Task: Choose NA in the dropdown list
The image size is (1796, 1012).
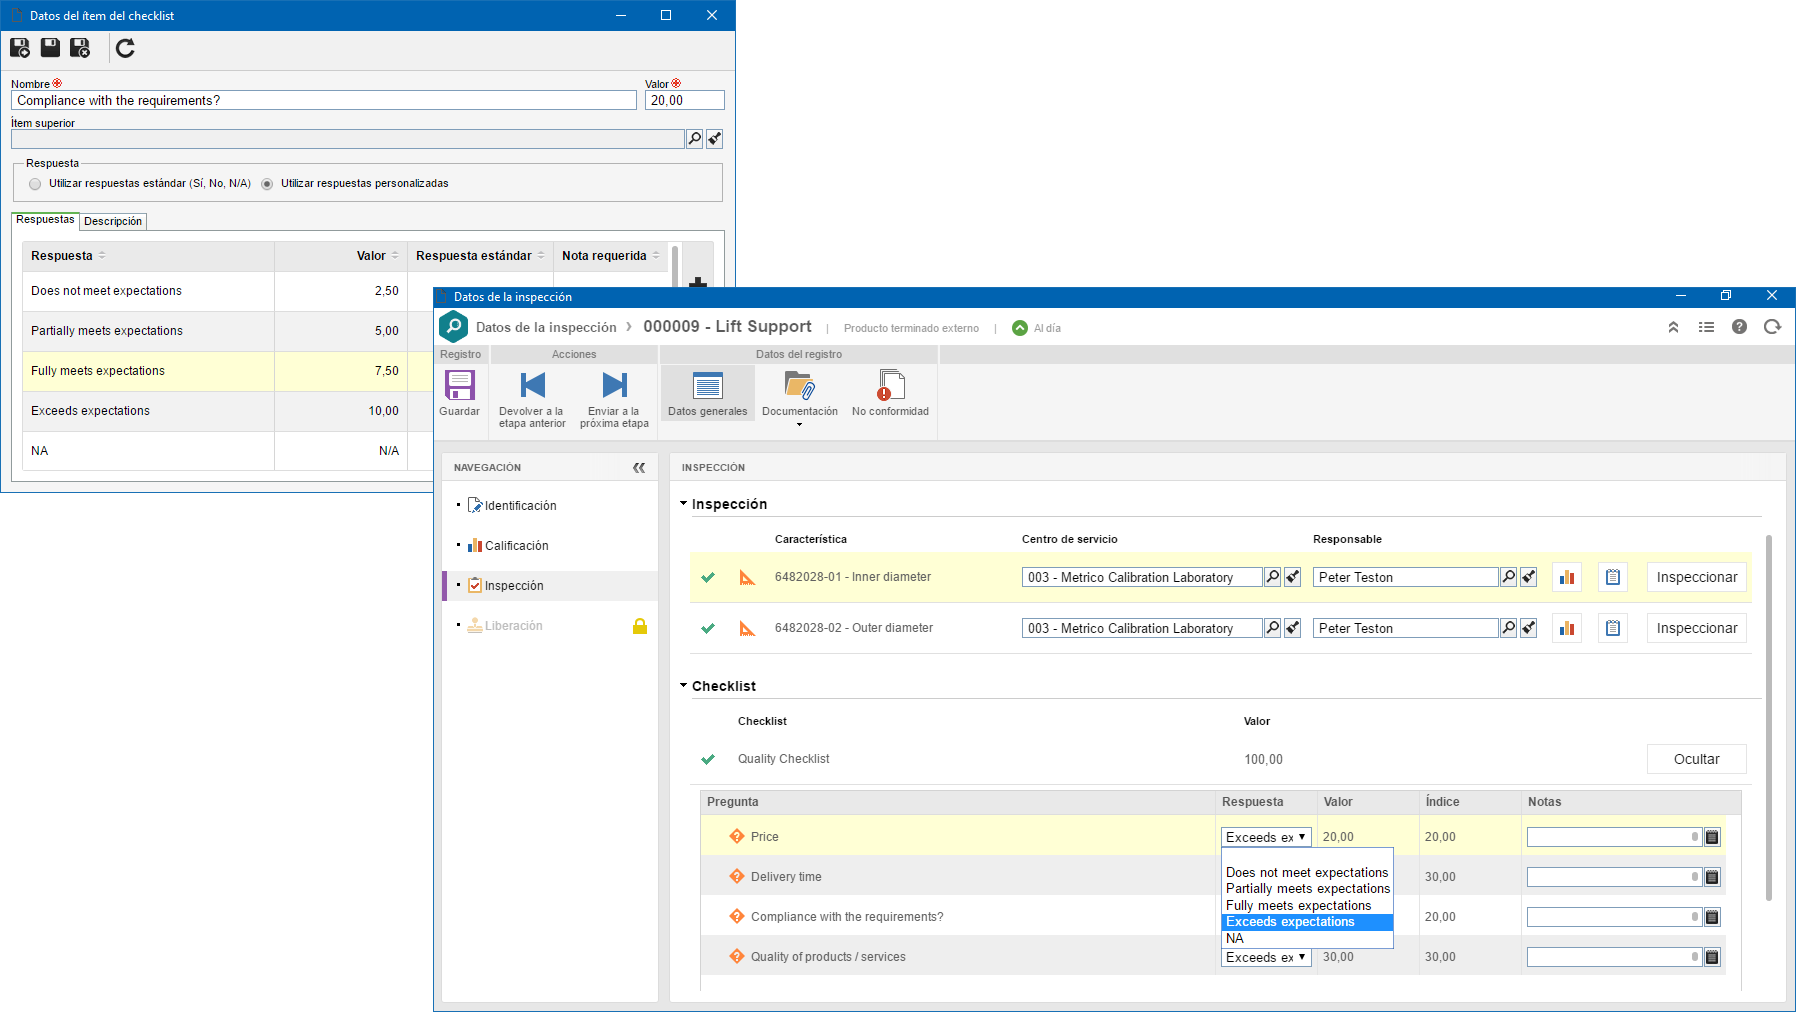Action: pyautogui.click(x=1307, y=938)
